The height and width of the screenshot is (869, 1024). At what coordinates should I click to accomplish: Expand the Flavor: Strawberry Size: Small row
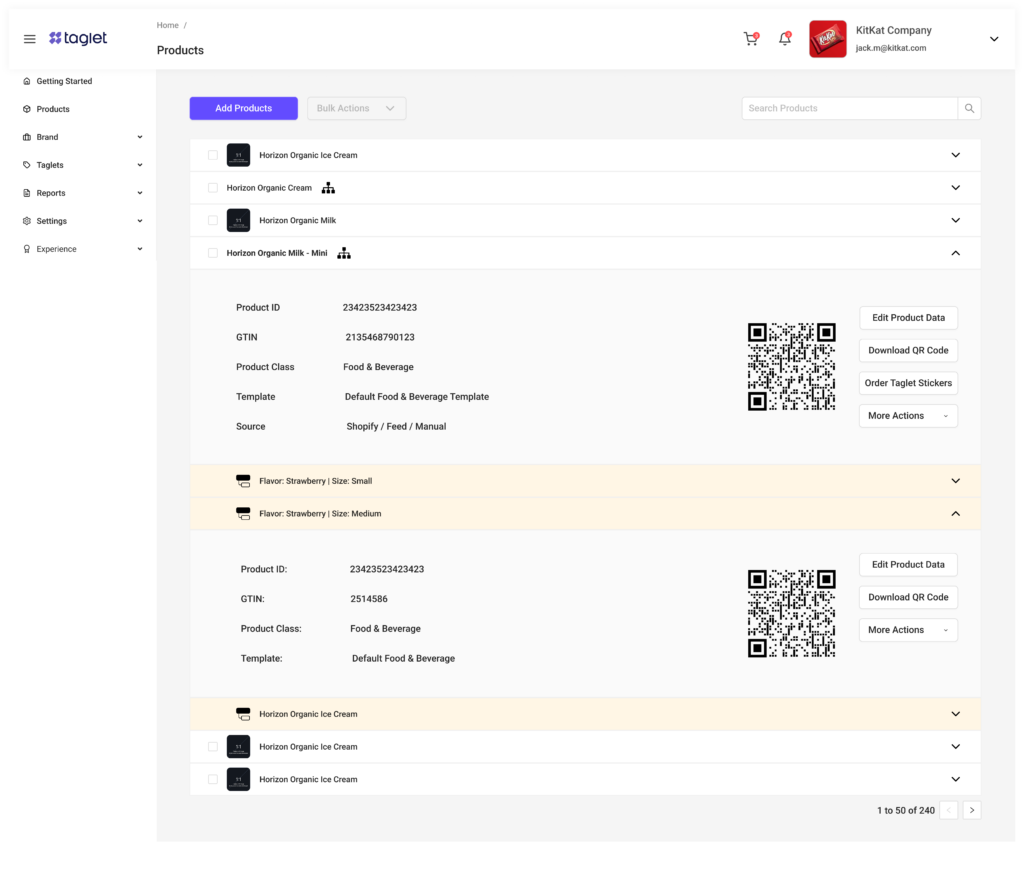click(955, 481)
